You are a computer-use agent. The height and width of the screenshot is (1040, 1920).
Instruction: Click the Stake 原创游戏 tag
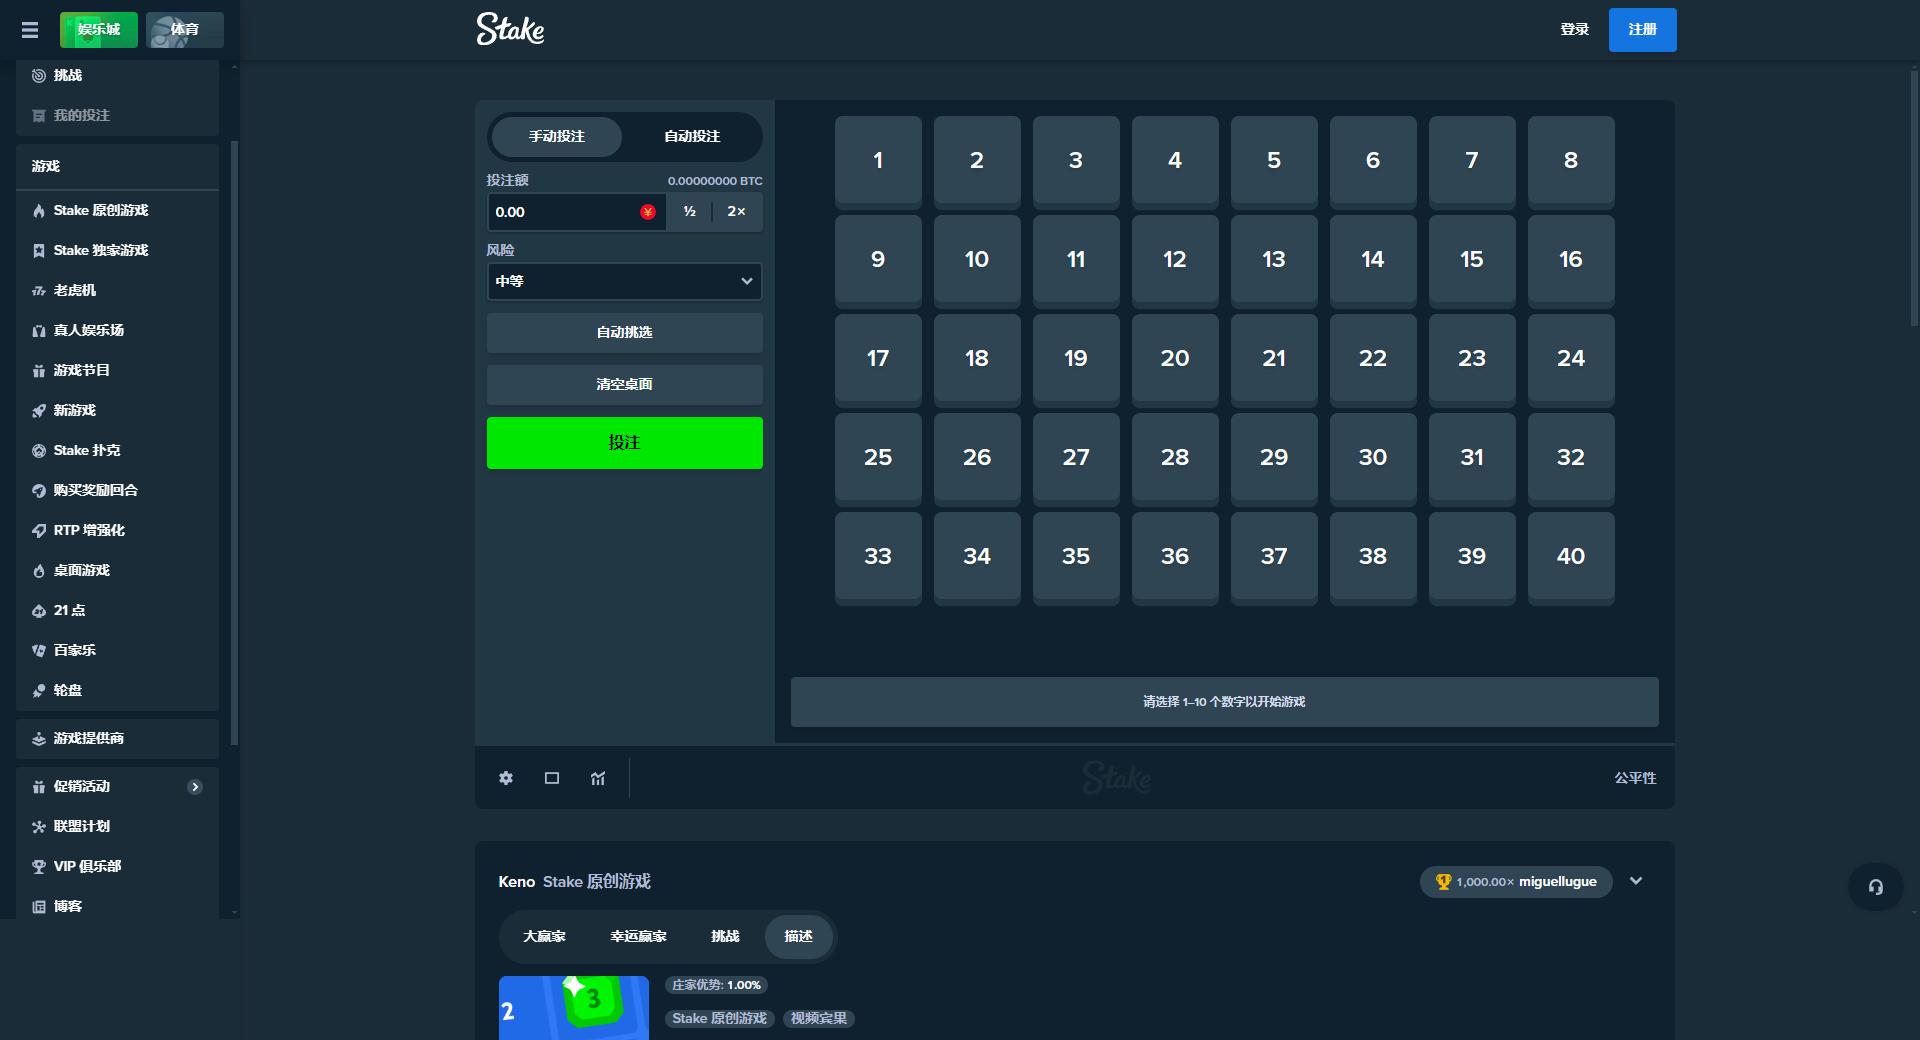point(719,1018)
